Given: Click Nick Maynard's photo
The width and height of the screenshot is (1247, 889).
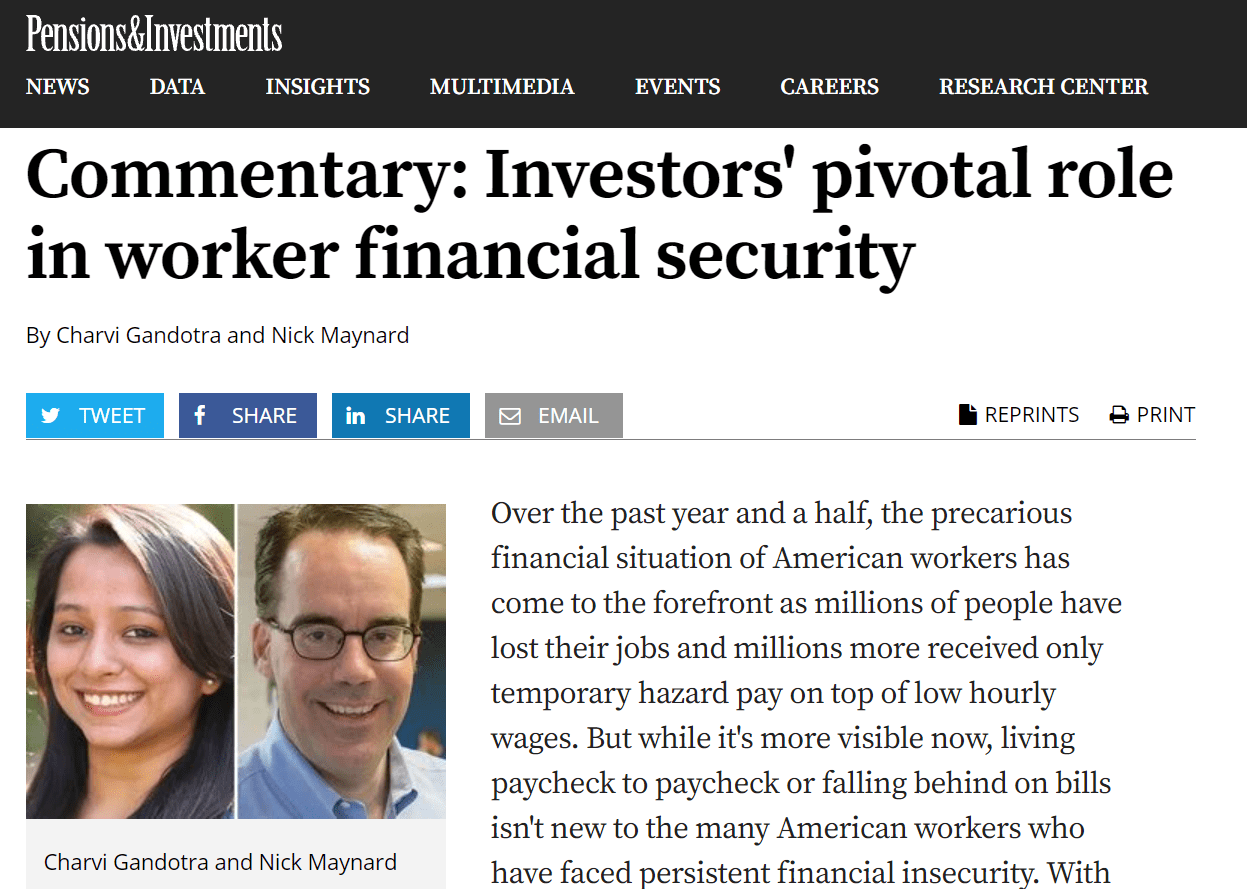Looking at the screenshot, I should [x=342, y=661].
